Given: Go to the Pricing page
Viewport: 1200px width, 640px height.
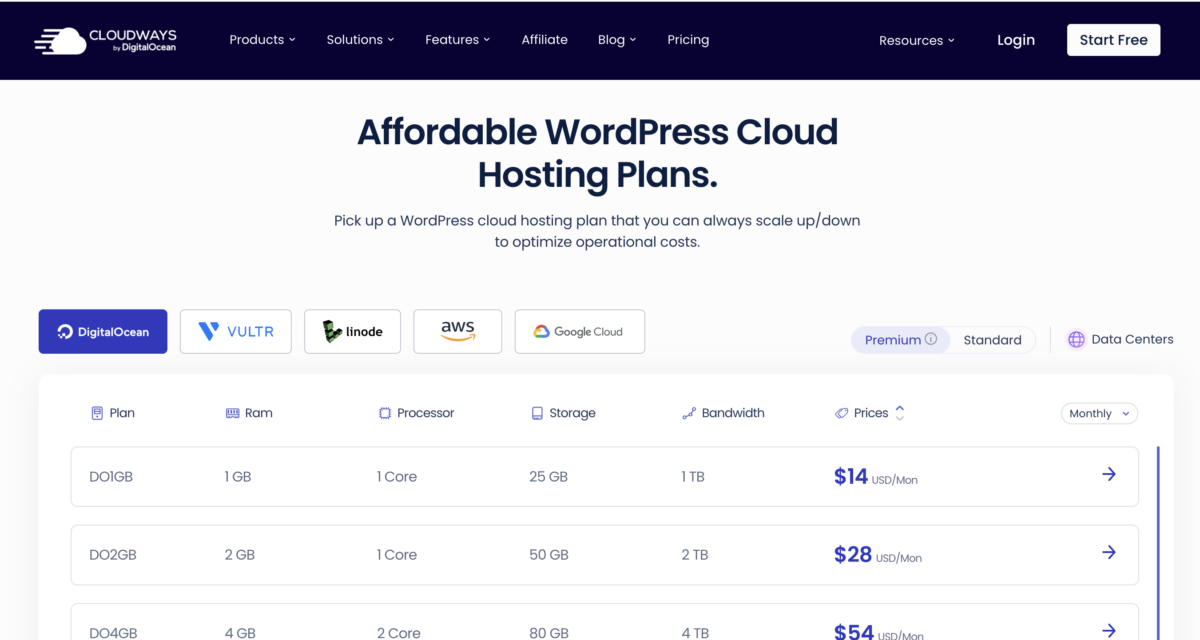Looking at the screenshot, I should [688, 40].
